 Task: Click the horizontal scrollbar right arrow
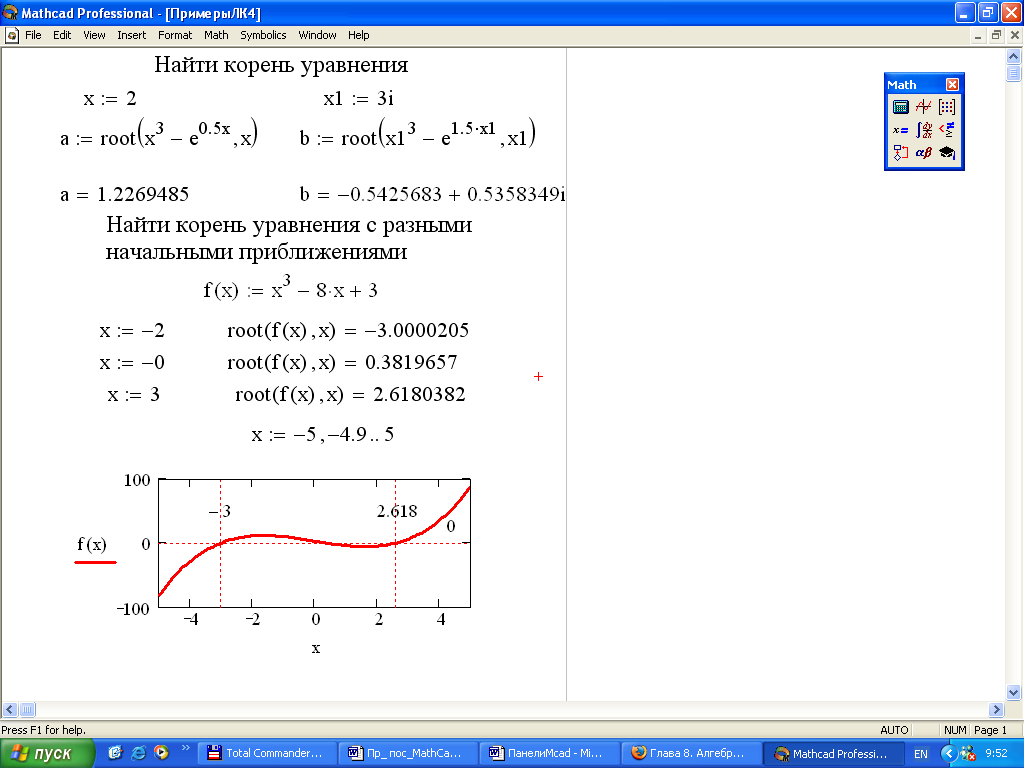pyautogui.click(x=996, y=709)
